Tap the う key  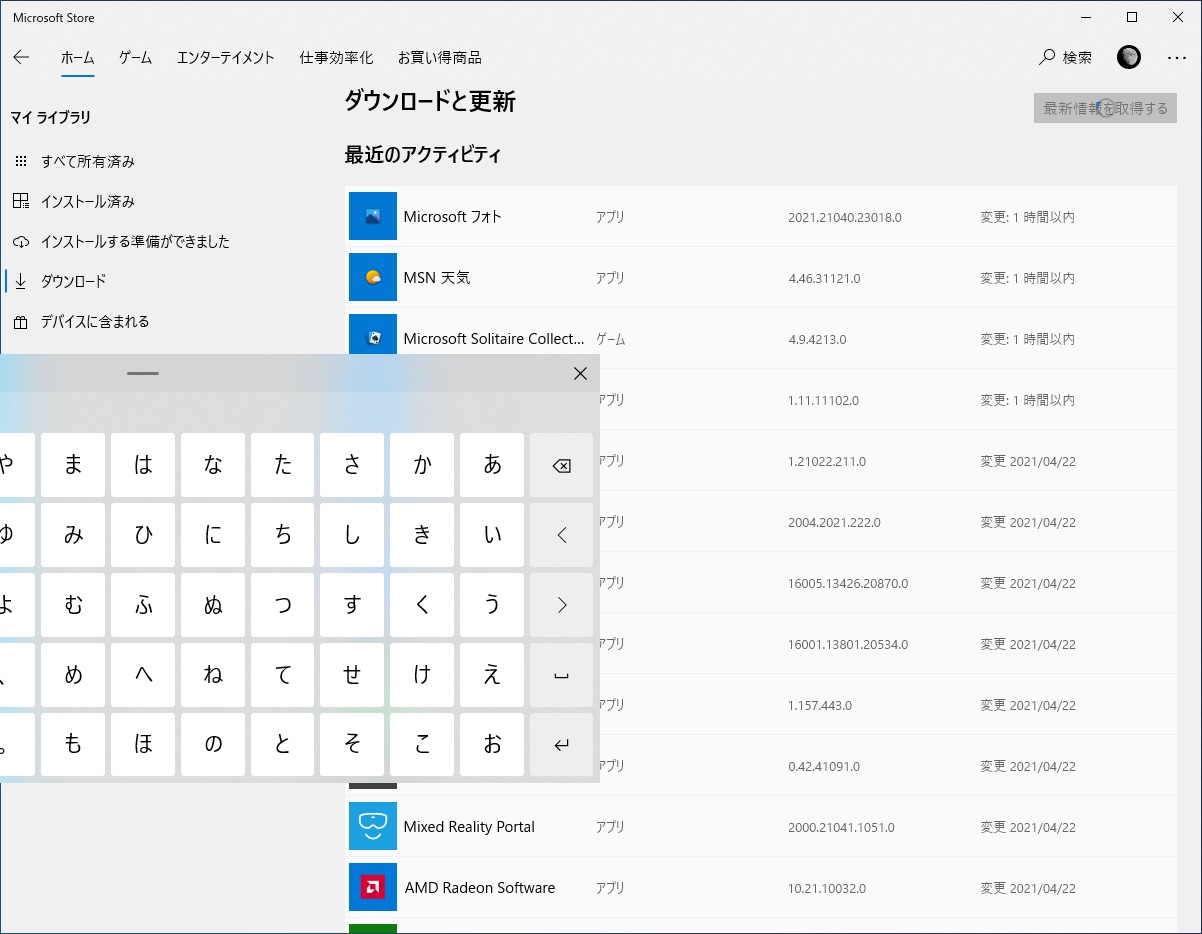tap(492, 605)
